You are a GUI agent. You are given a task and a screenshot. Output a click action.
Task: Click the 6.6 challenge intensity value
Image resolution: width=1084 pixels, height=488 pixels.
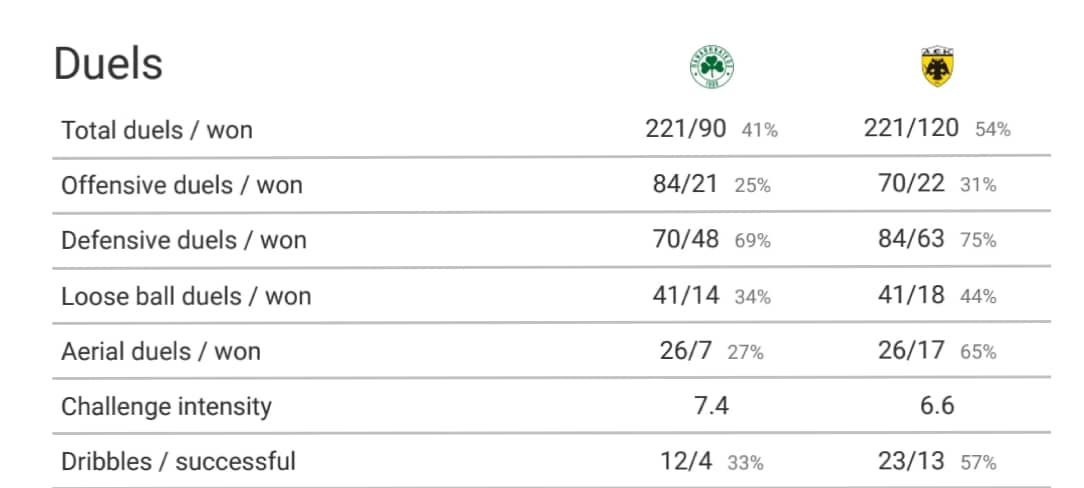tap(937, 406)
